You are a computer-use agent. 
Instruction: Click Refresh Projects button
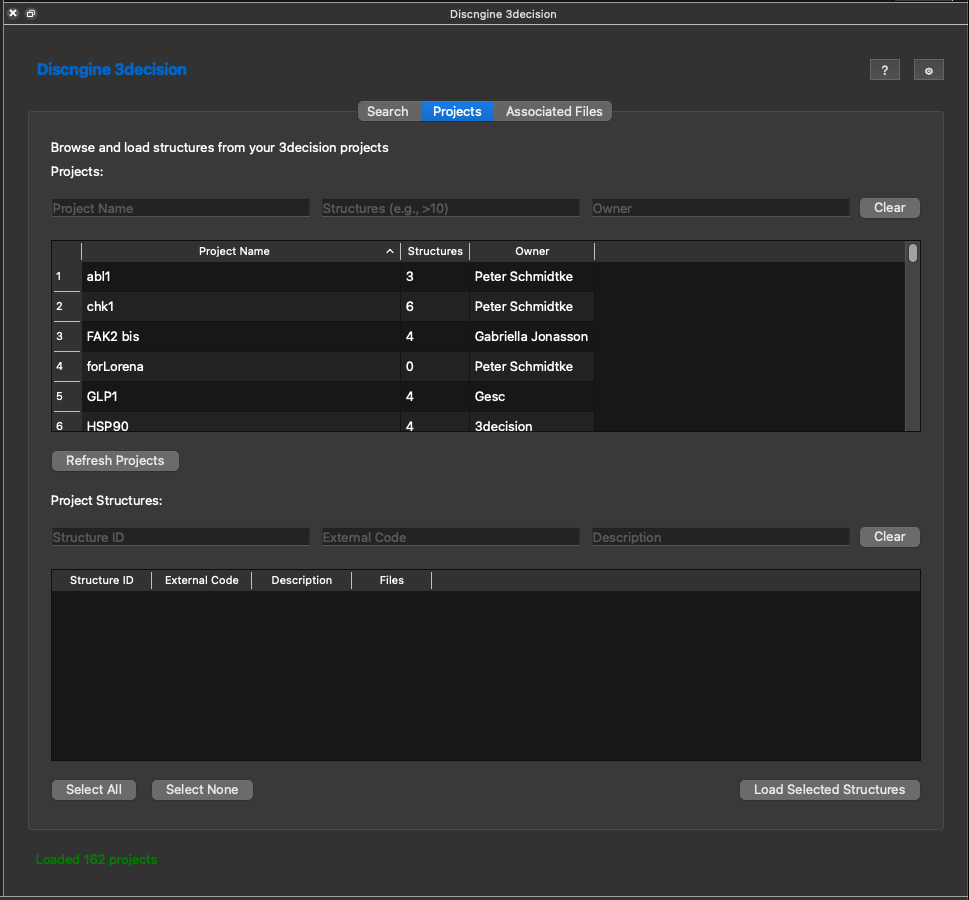(115, 461)
